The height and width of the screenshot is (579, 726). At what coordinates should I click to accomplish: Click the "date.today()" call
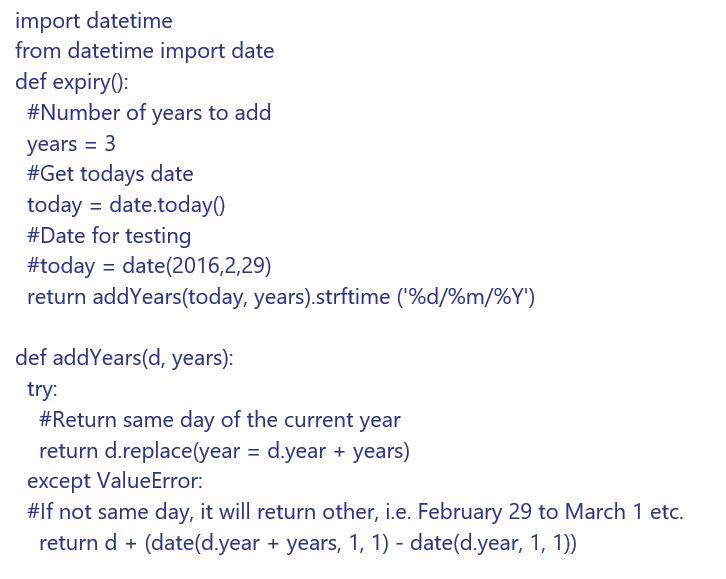(168, 205)
